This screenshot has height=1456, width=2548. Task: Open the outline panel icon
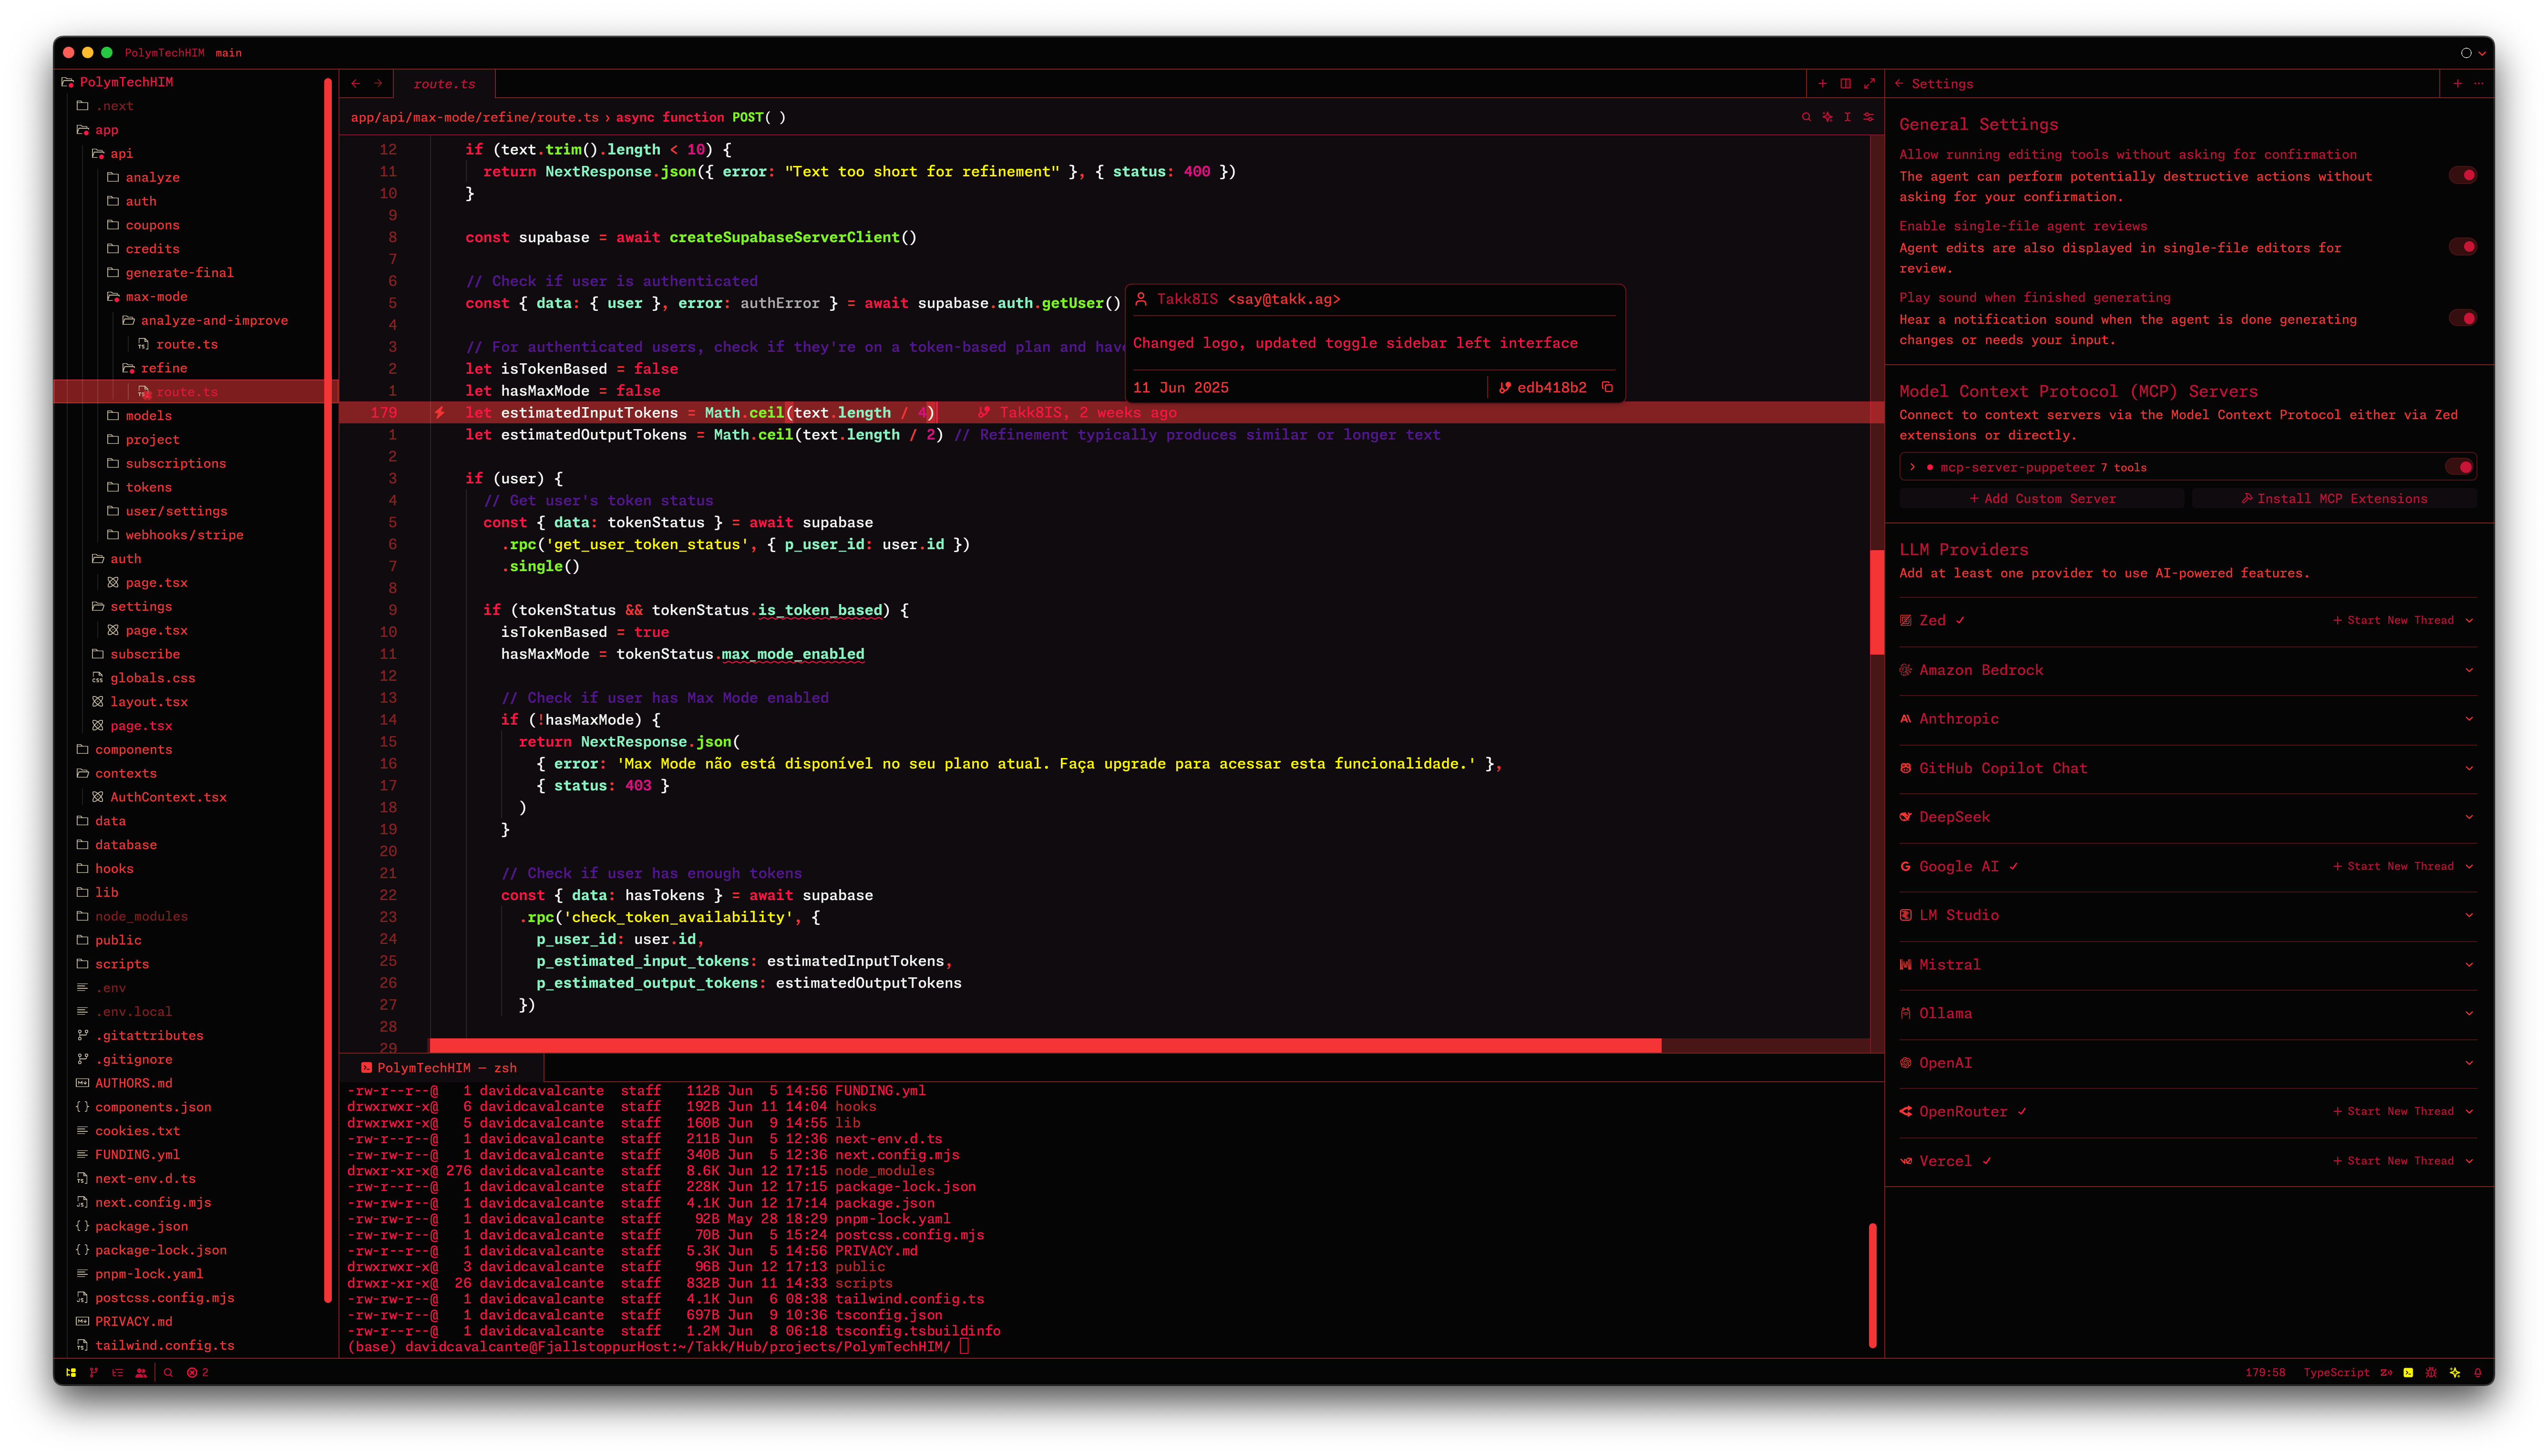[118, 1372]
